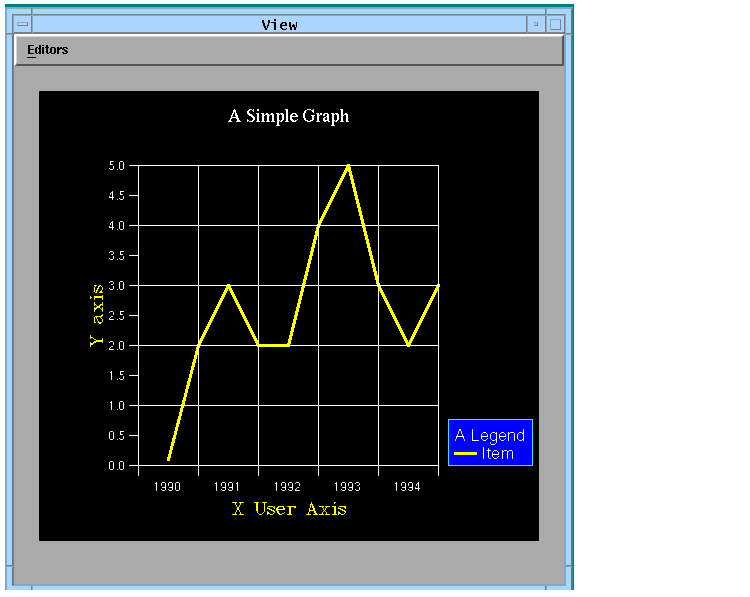Click the View title bar
The image size is (750, 597).
tap(279, 24)
